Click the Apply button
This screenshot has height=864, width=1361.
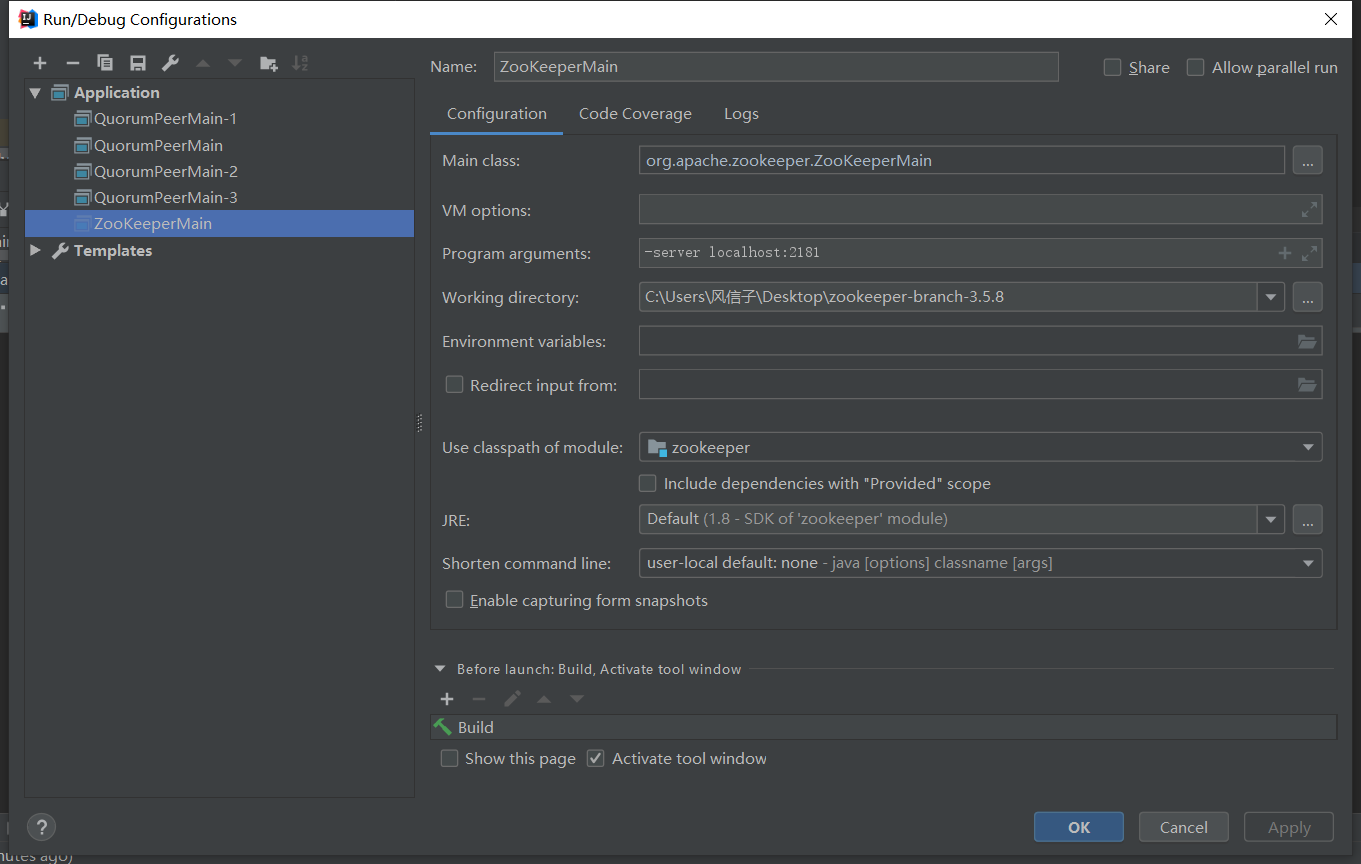1289,827
